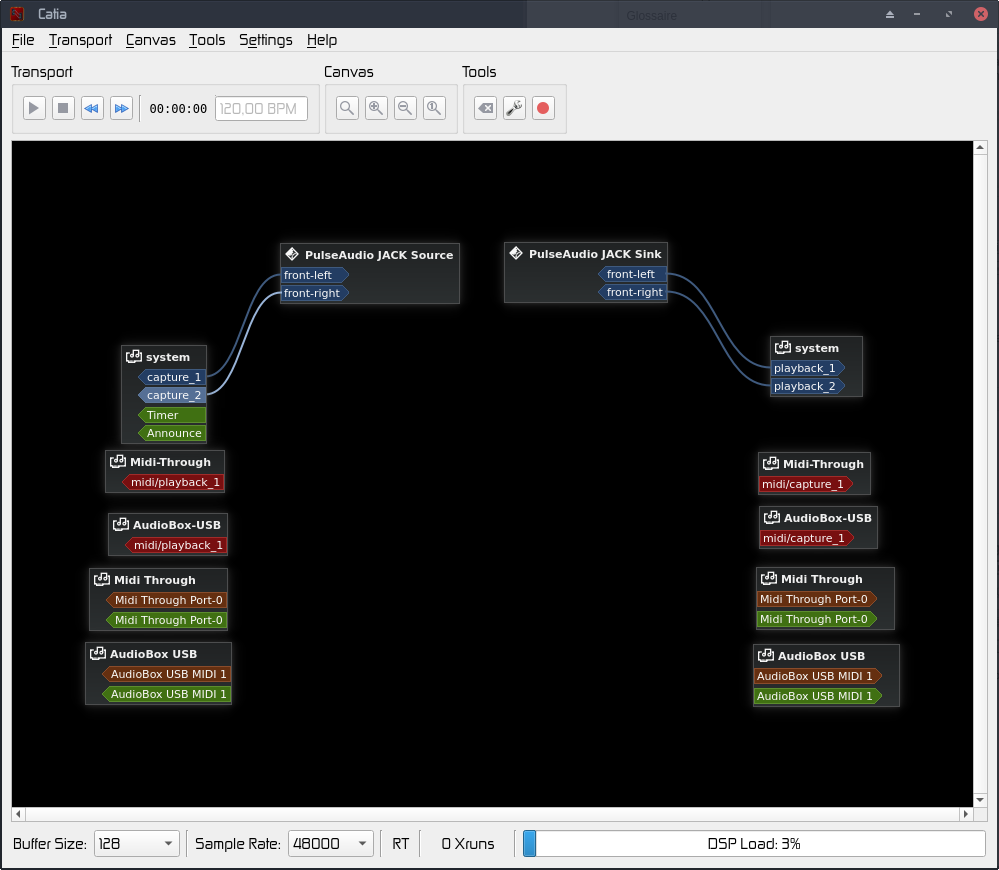Select front-right port of JACK Source
999x870 pixels.
pos(315,293)
